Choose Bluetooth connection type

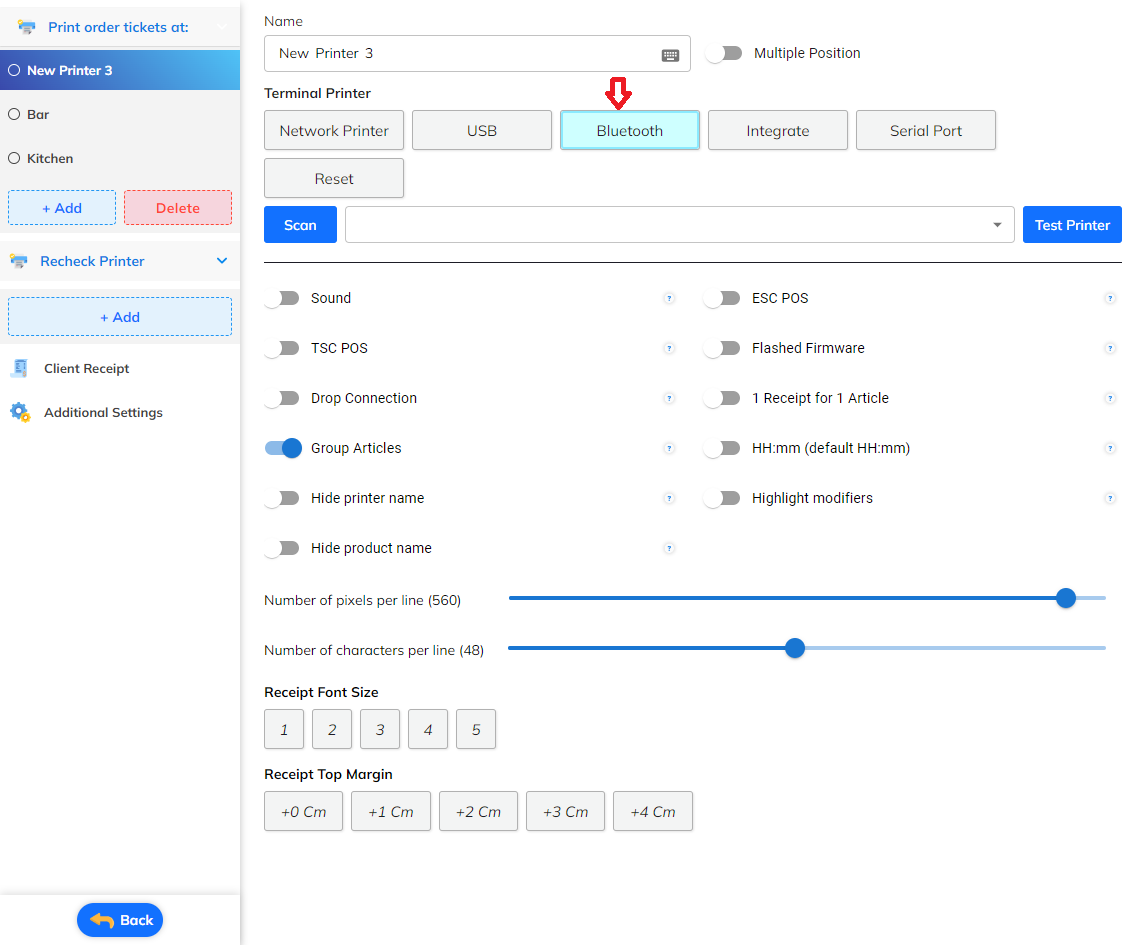630,131
